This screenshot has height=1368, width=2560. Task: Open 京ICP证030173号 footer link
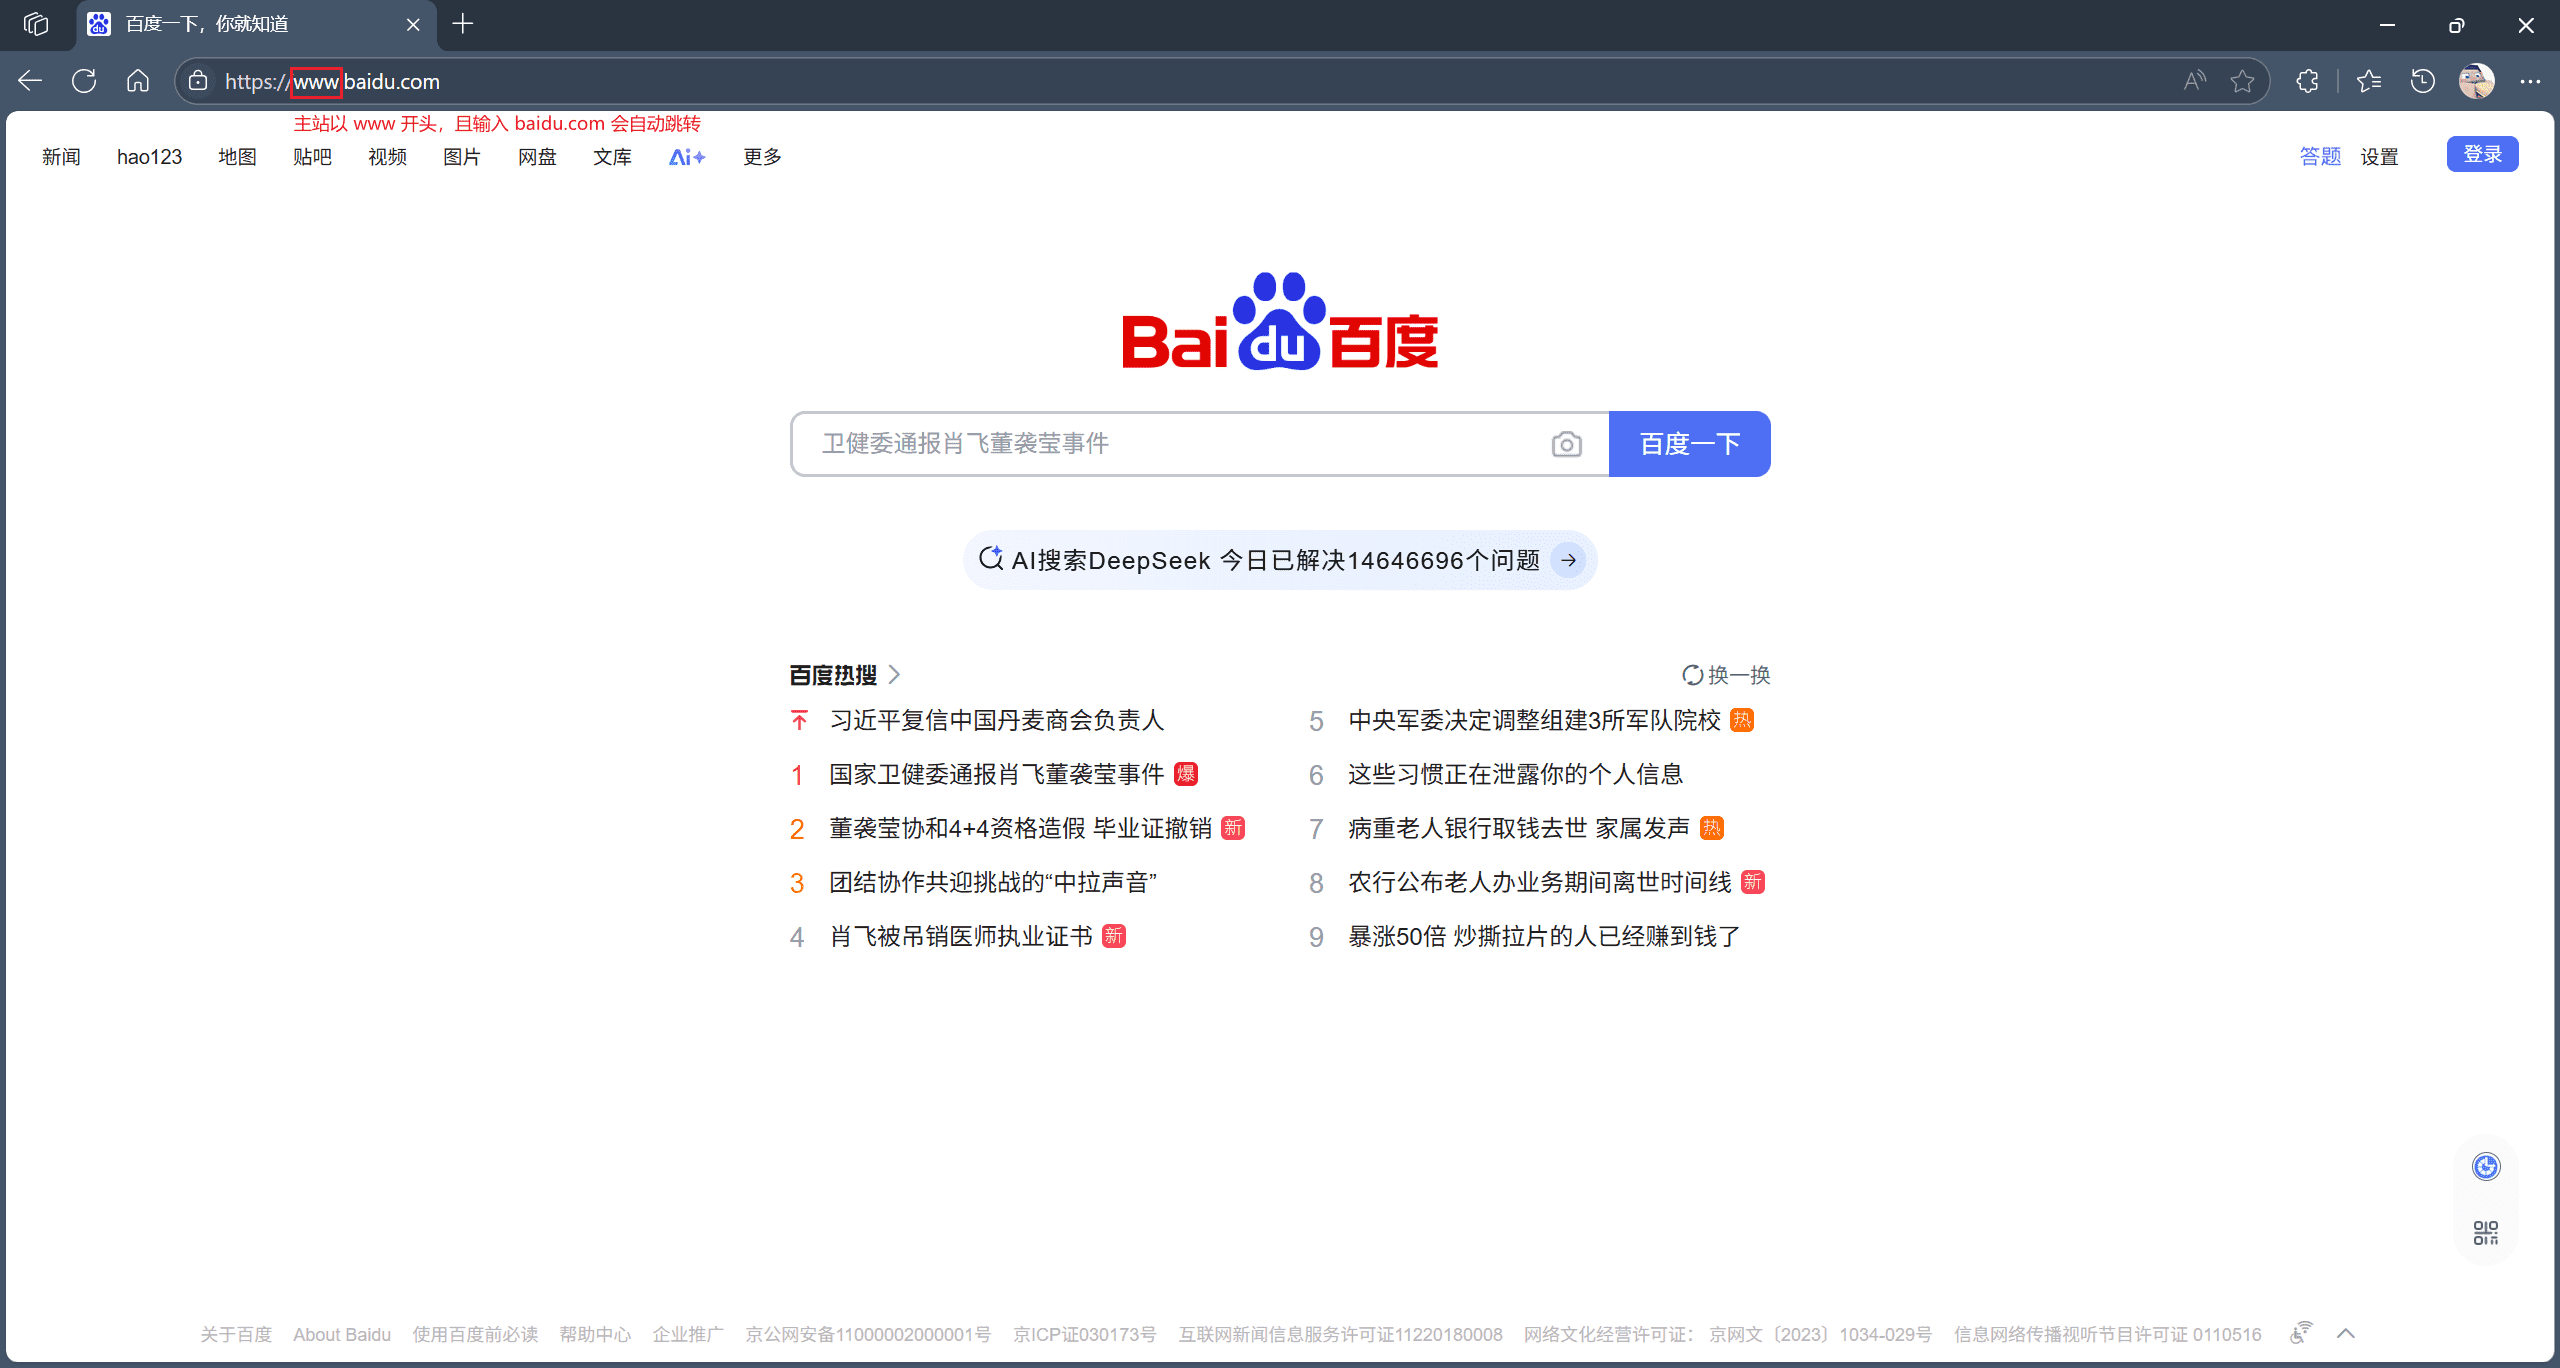(x=1084, y=1334)
